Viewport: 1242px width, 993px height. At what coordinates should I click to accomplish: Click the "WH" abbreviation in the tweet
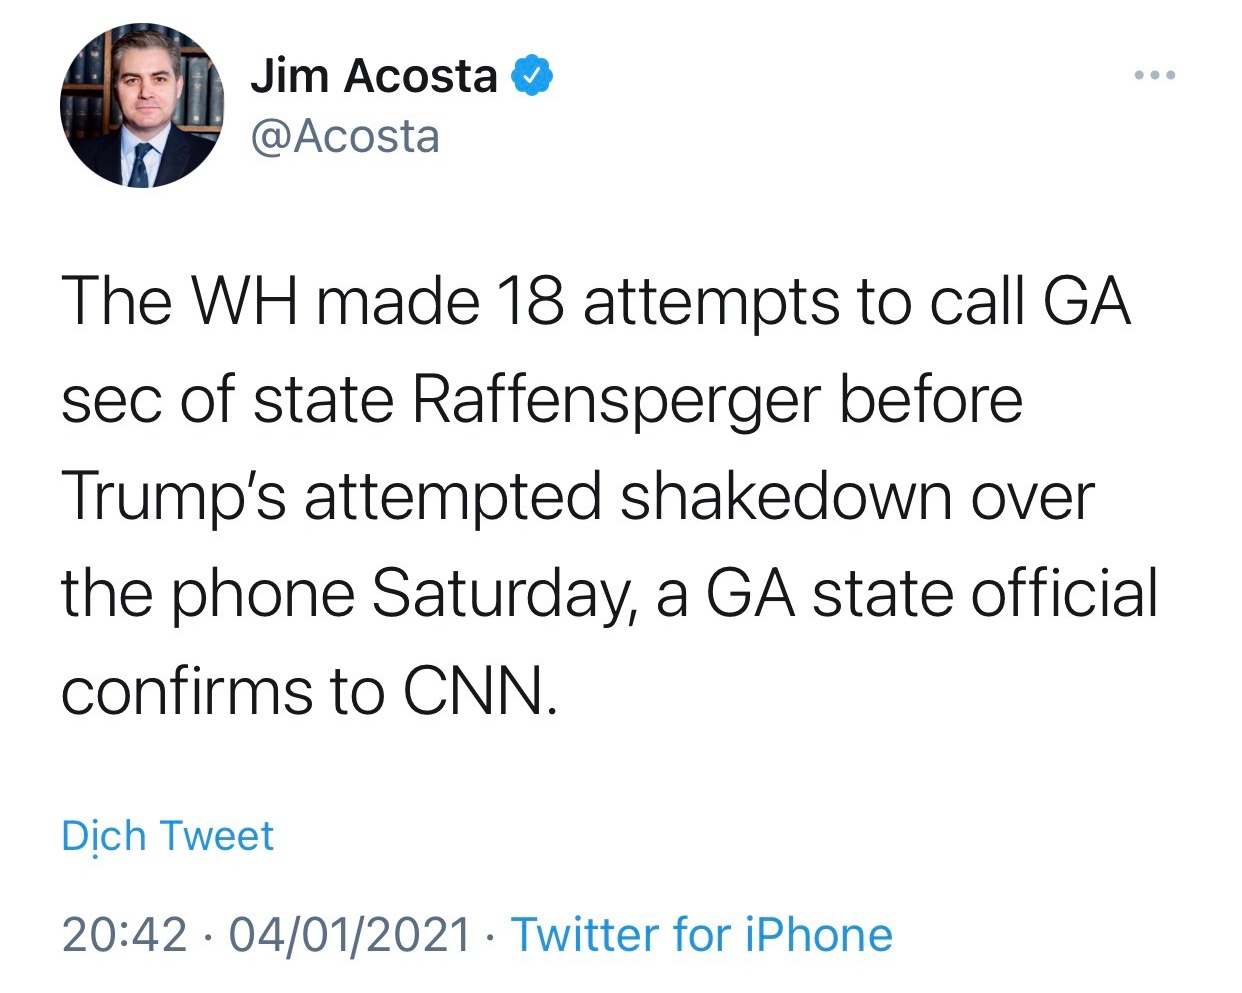[x=243, y=302]
